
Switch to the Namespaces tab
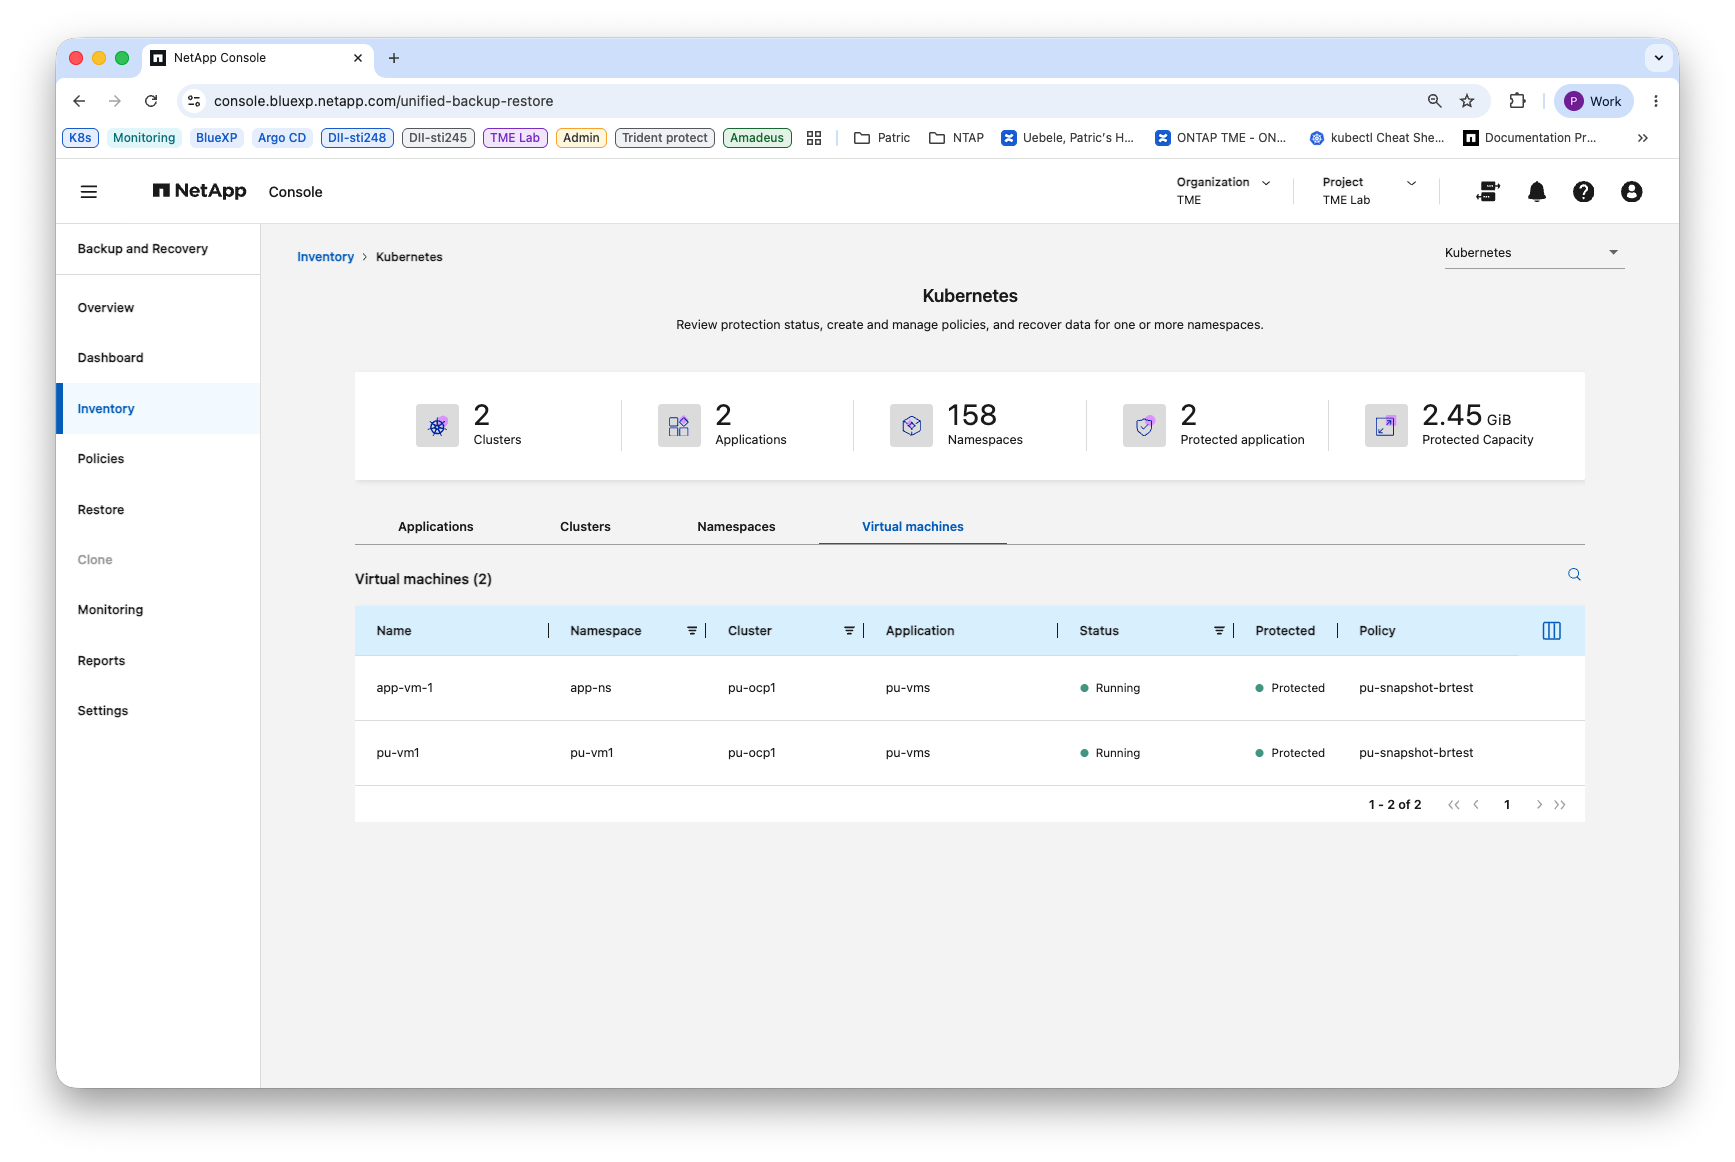(736, 527)
